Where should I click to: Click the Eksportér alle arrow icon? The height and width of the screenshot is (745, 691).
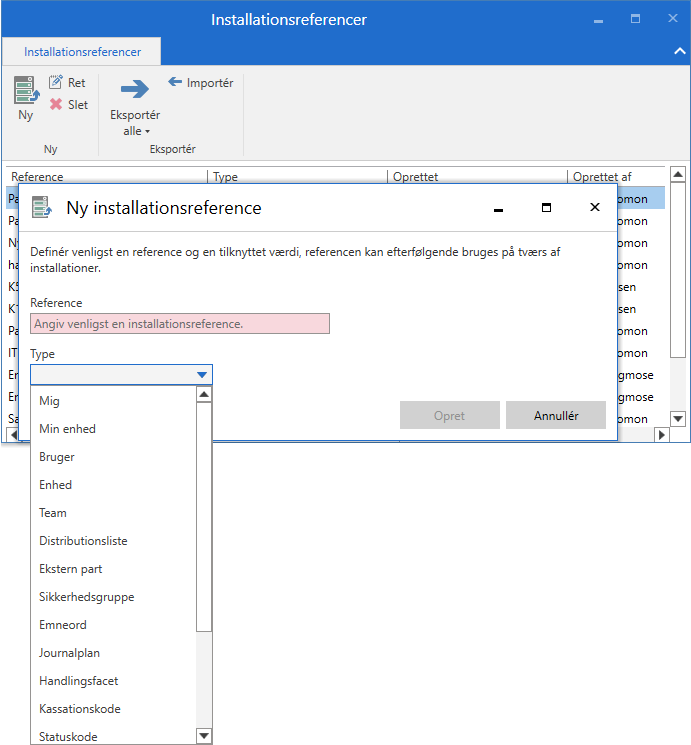134,90
